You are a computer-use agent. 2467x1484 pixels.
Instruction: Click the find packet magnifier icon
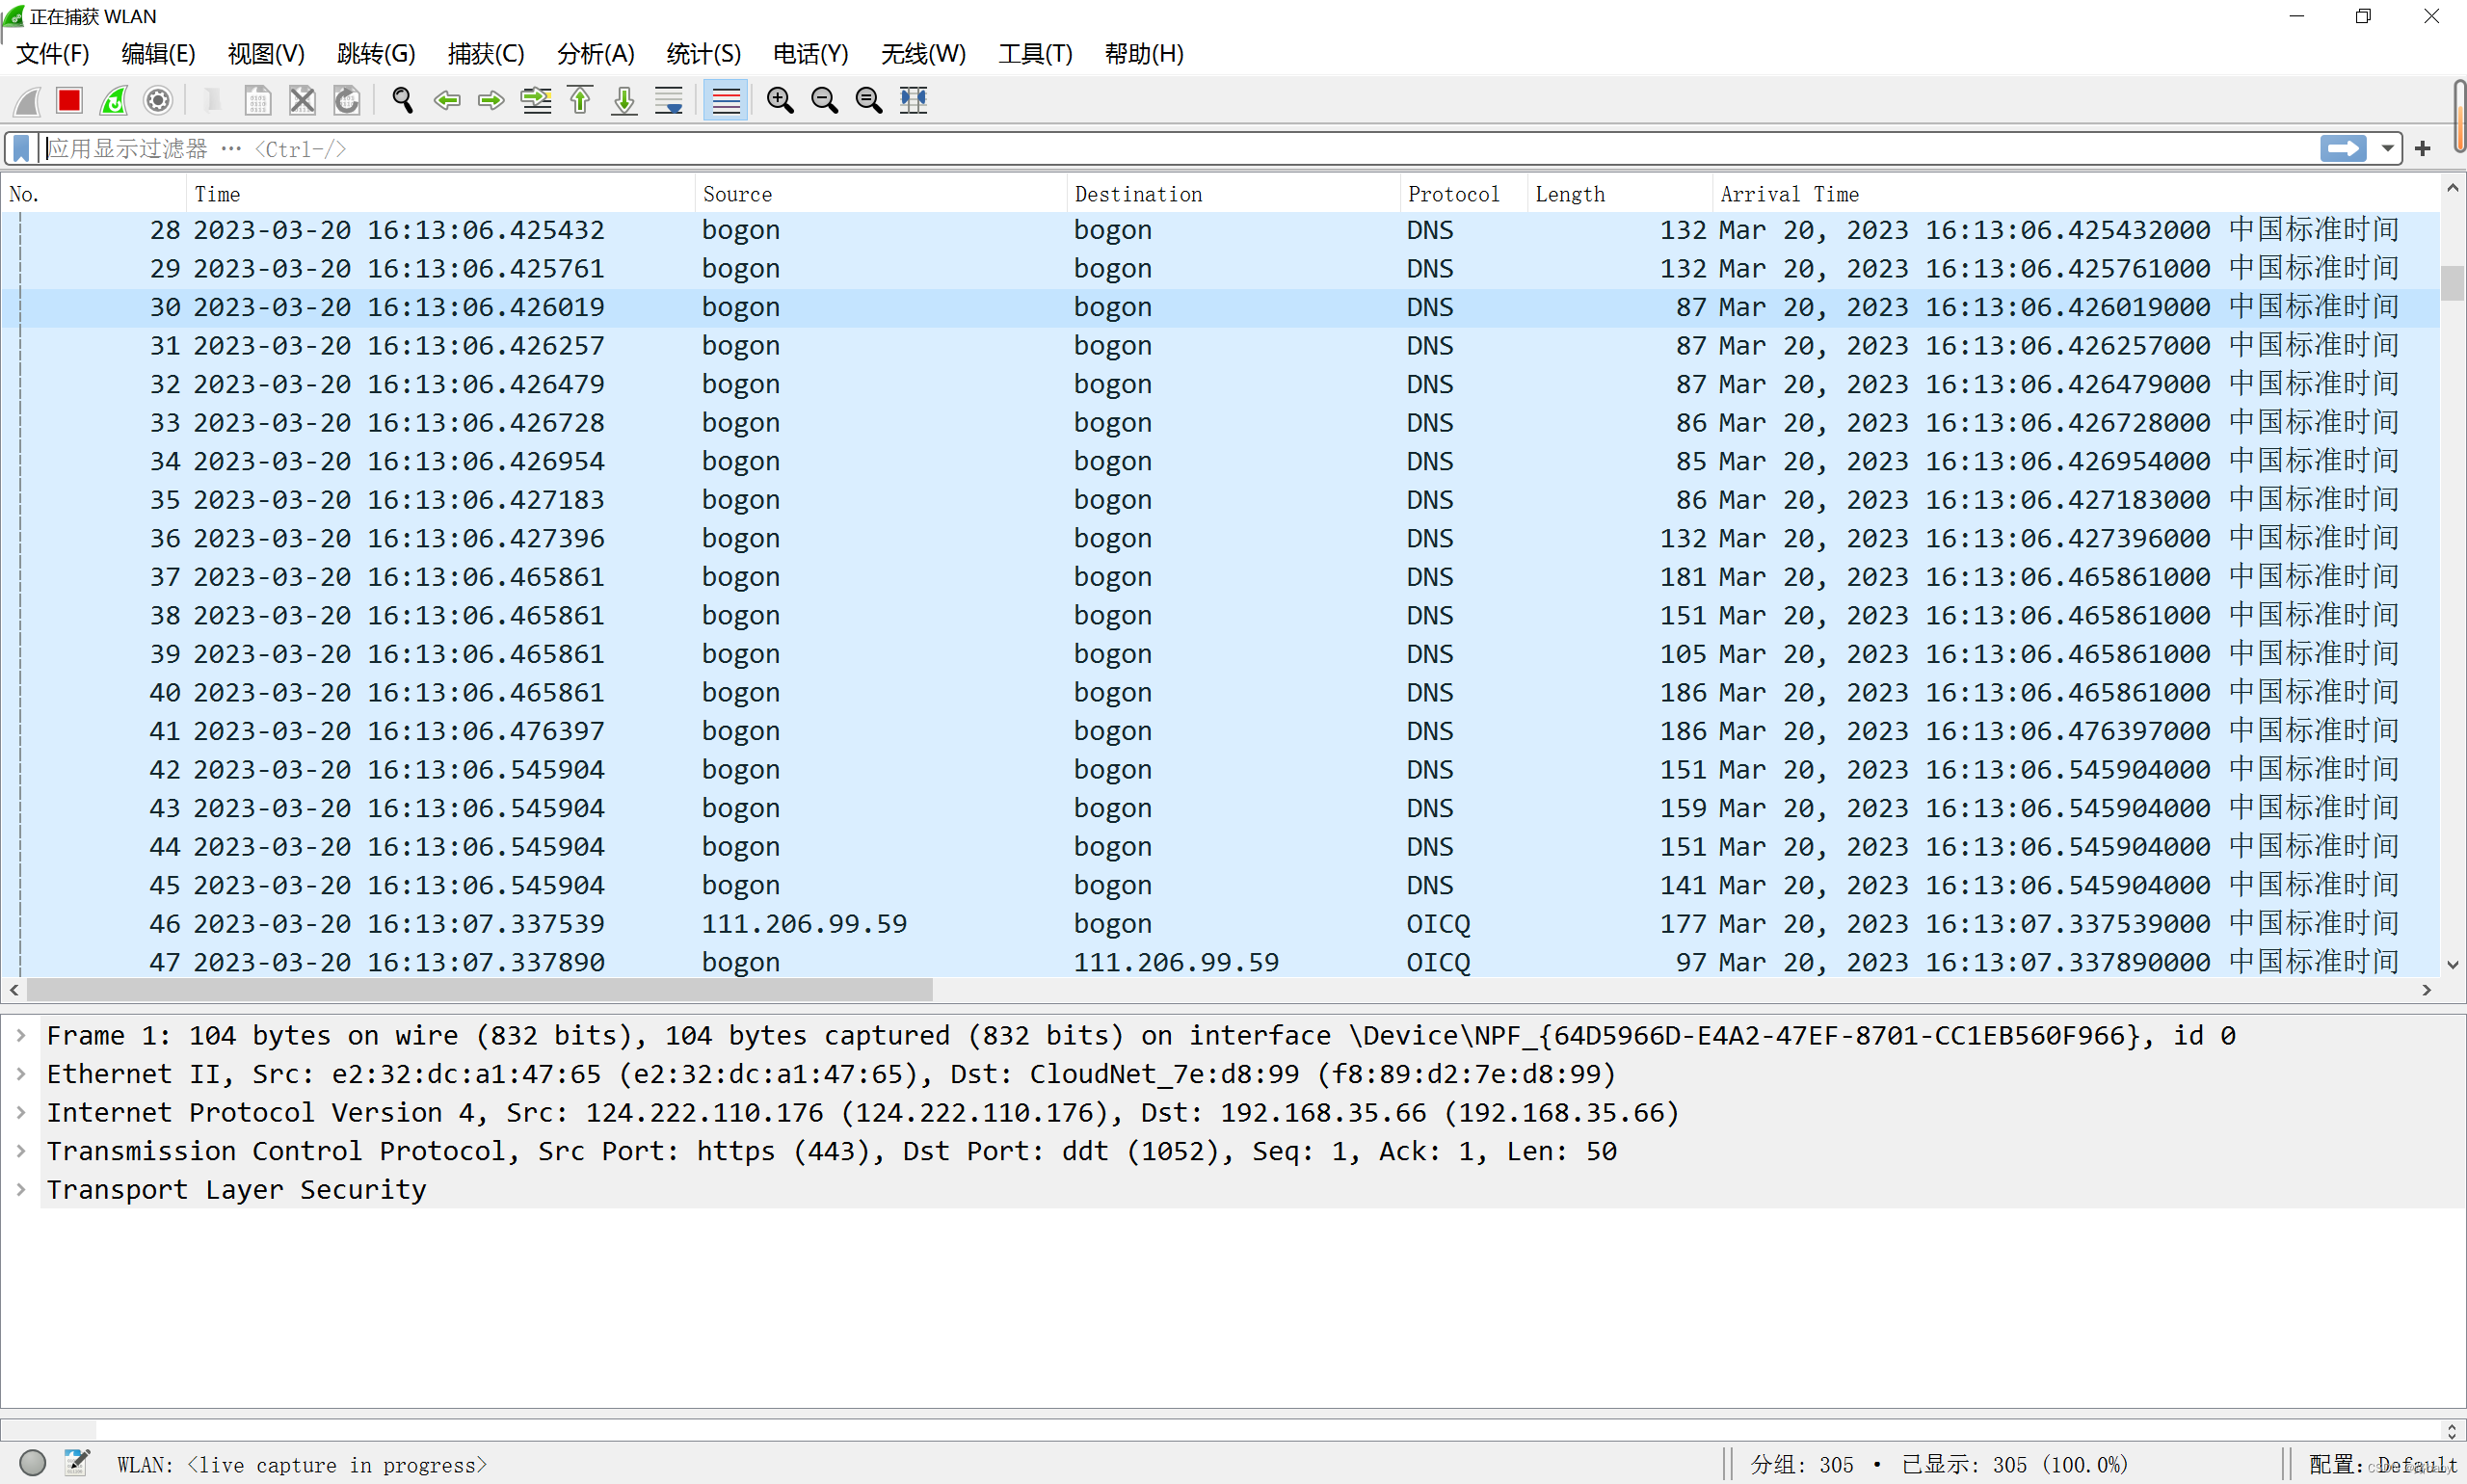click(402, 100)
